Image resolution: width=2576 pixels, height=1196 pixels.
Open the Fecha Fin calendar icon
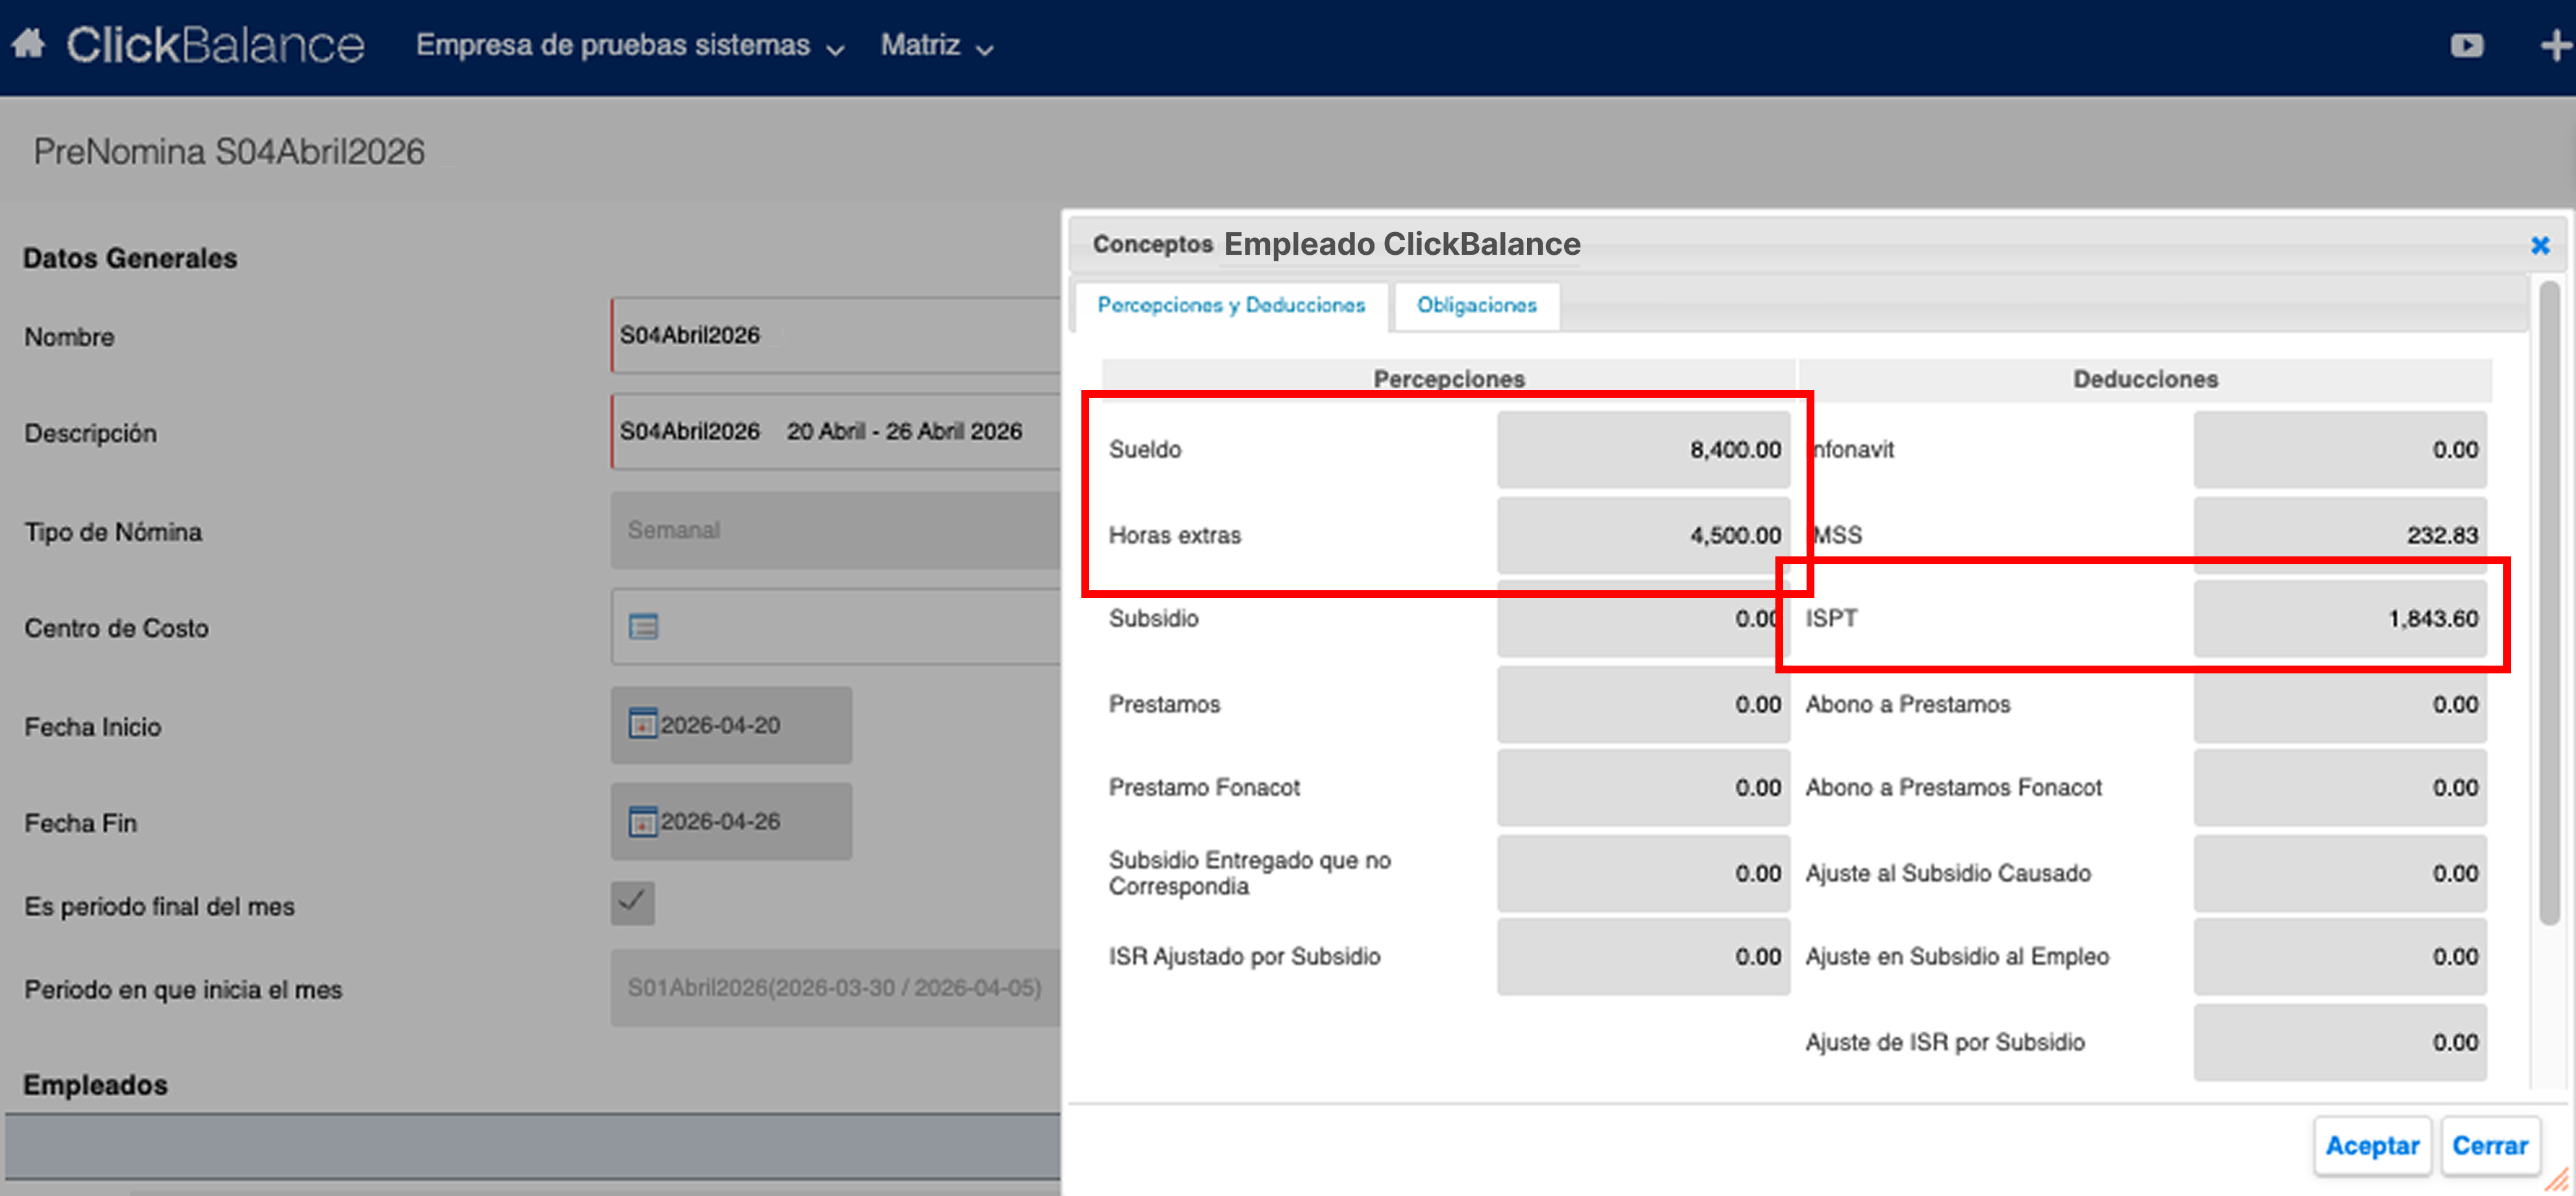click(x=642, y=821)
